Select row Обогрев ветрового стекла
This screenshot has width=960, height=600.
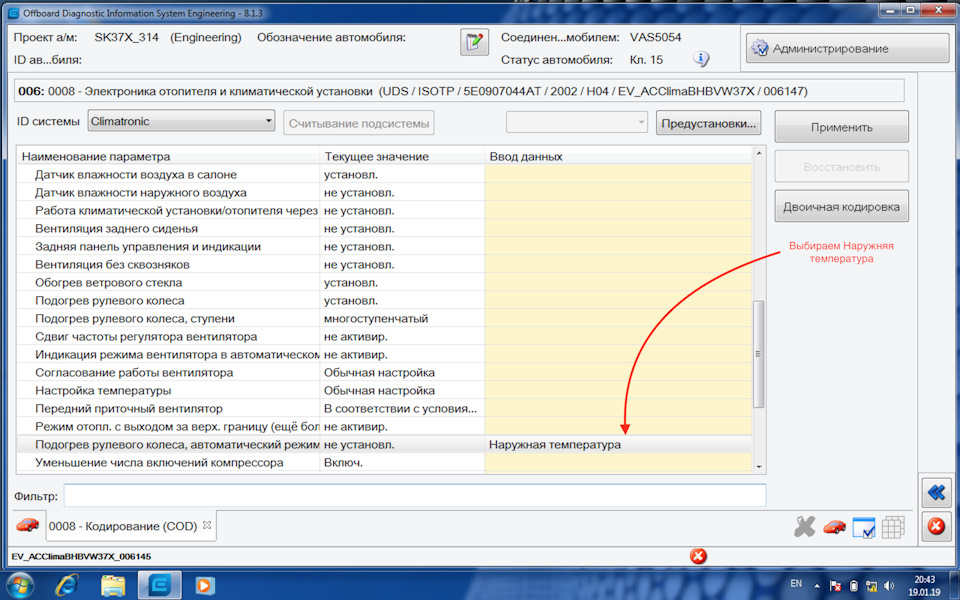(x=384, y=282)
